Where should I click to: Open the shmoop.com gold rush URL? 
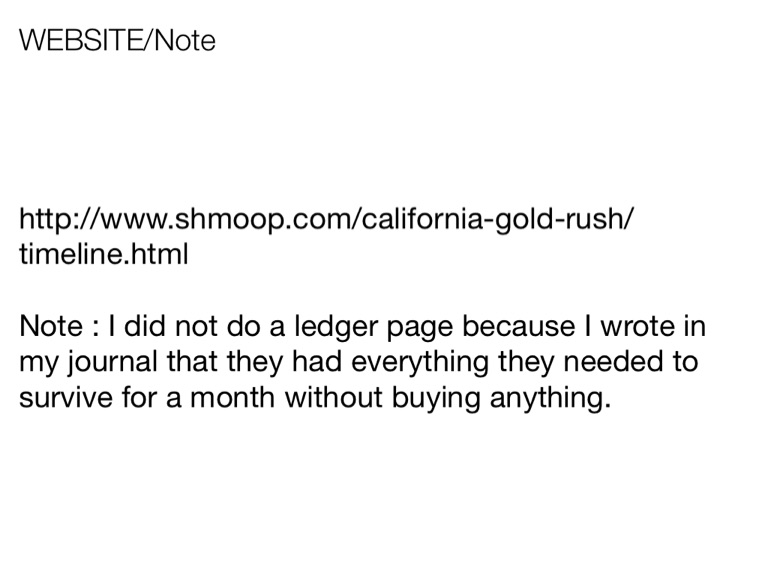coord(325,218)
